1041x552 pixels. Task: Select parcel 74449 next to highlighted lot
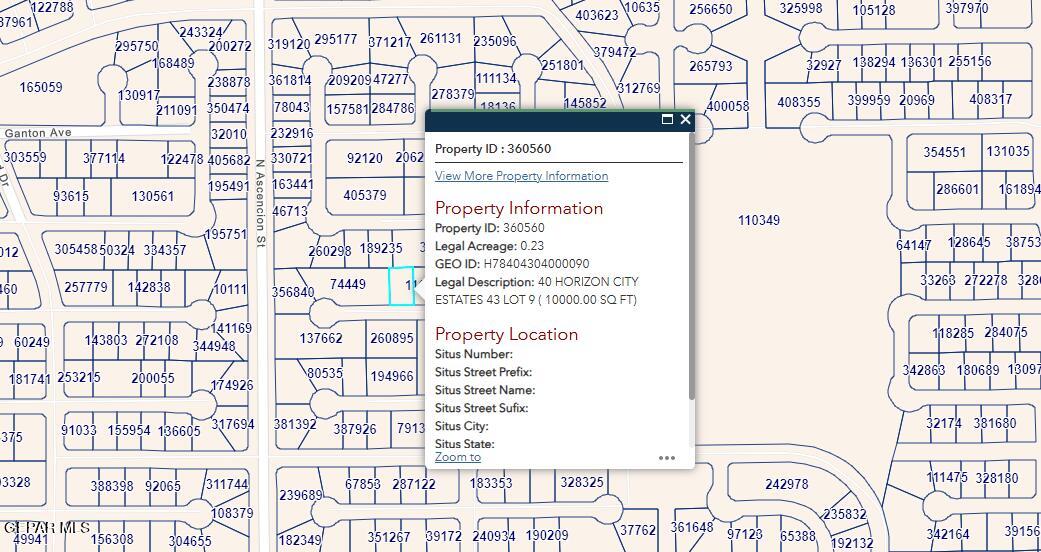click(348, 284)
